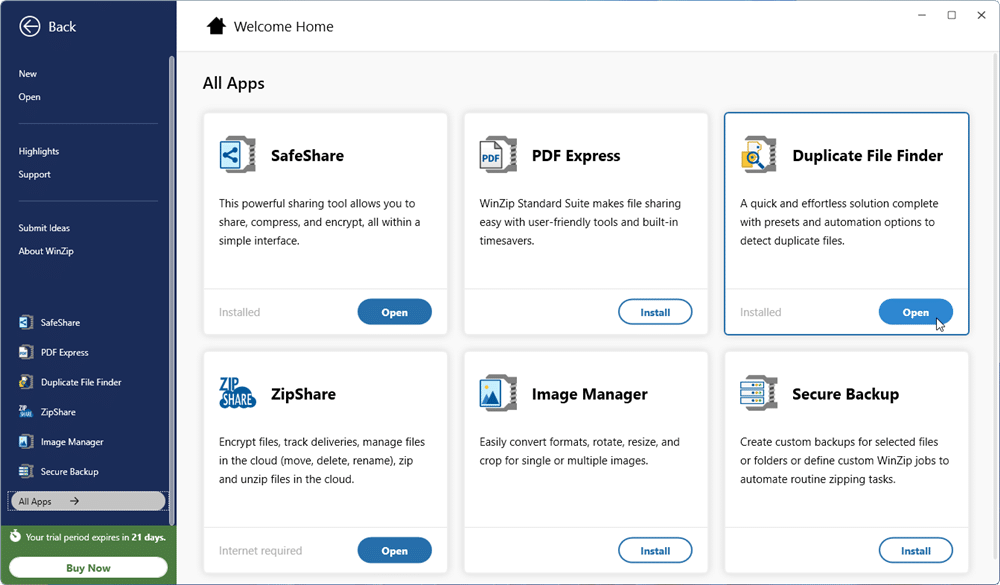Viewport: 1000px width, 585px height.
Task: Select New in the left menu
Action: coord(28,74)
